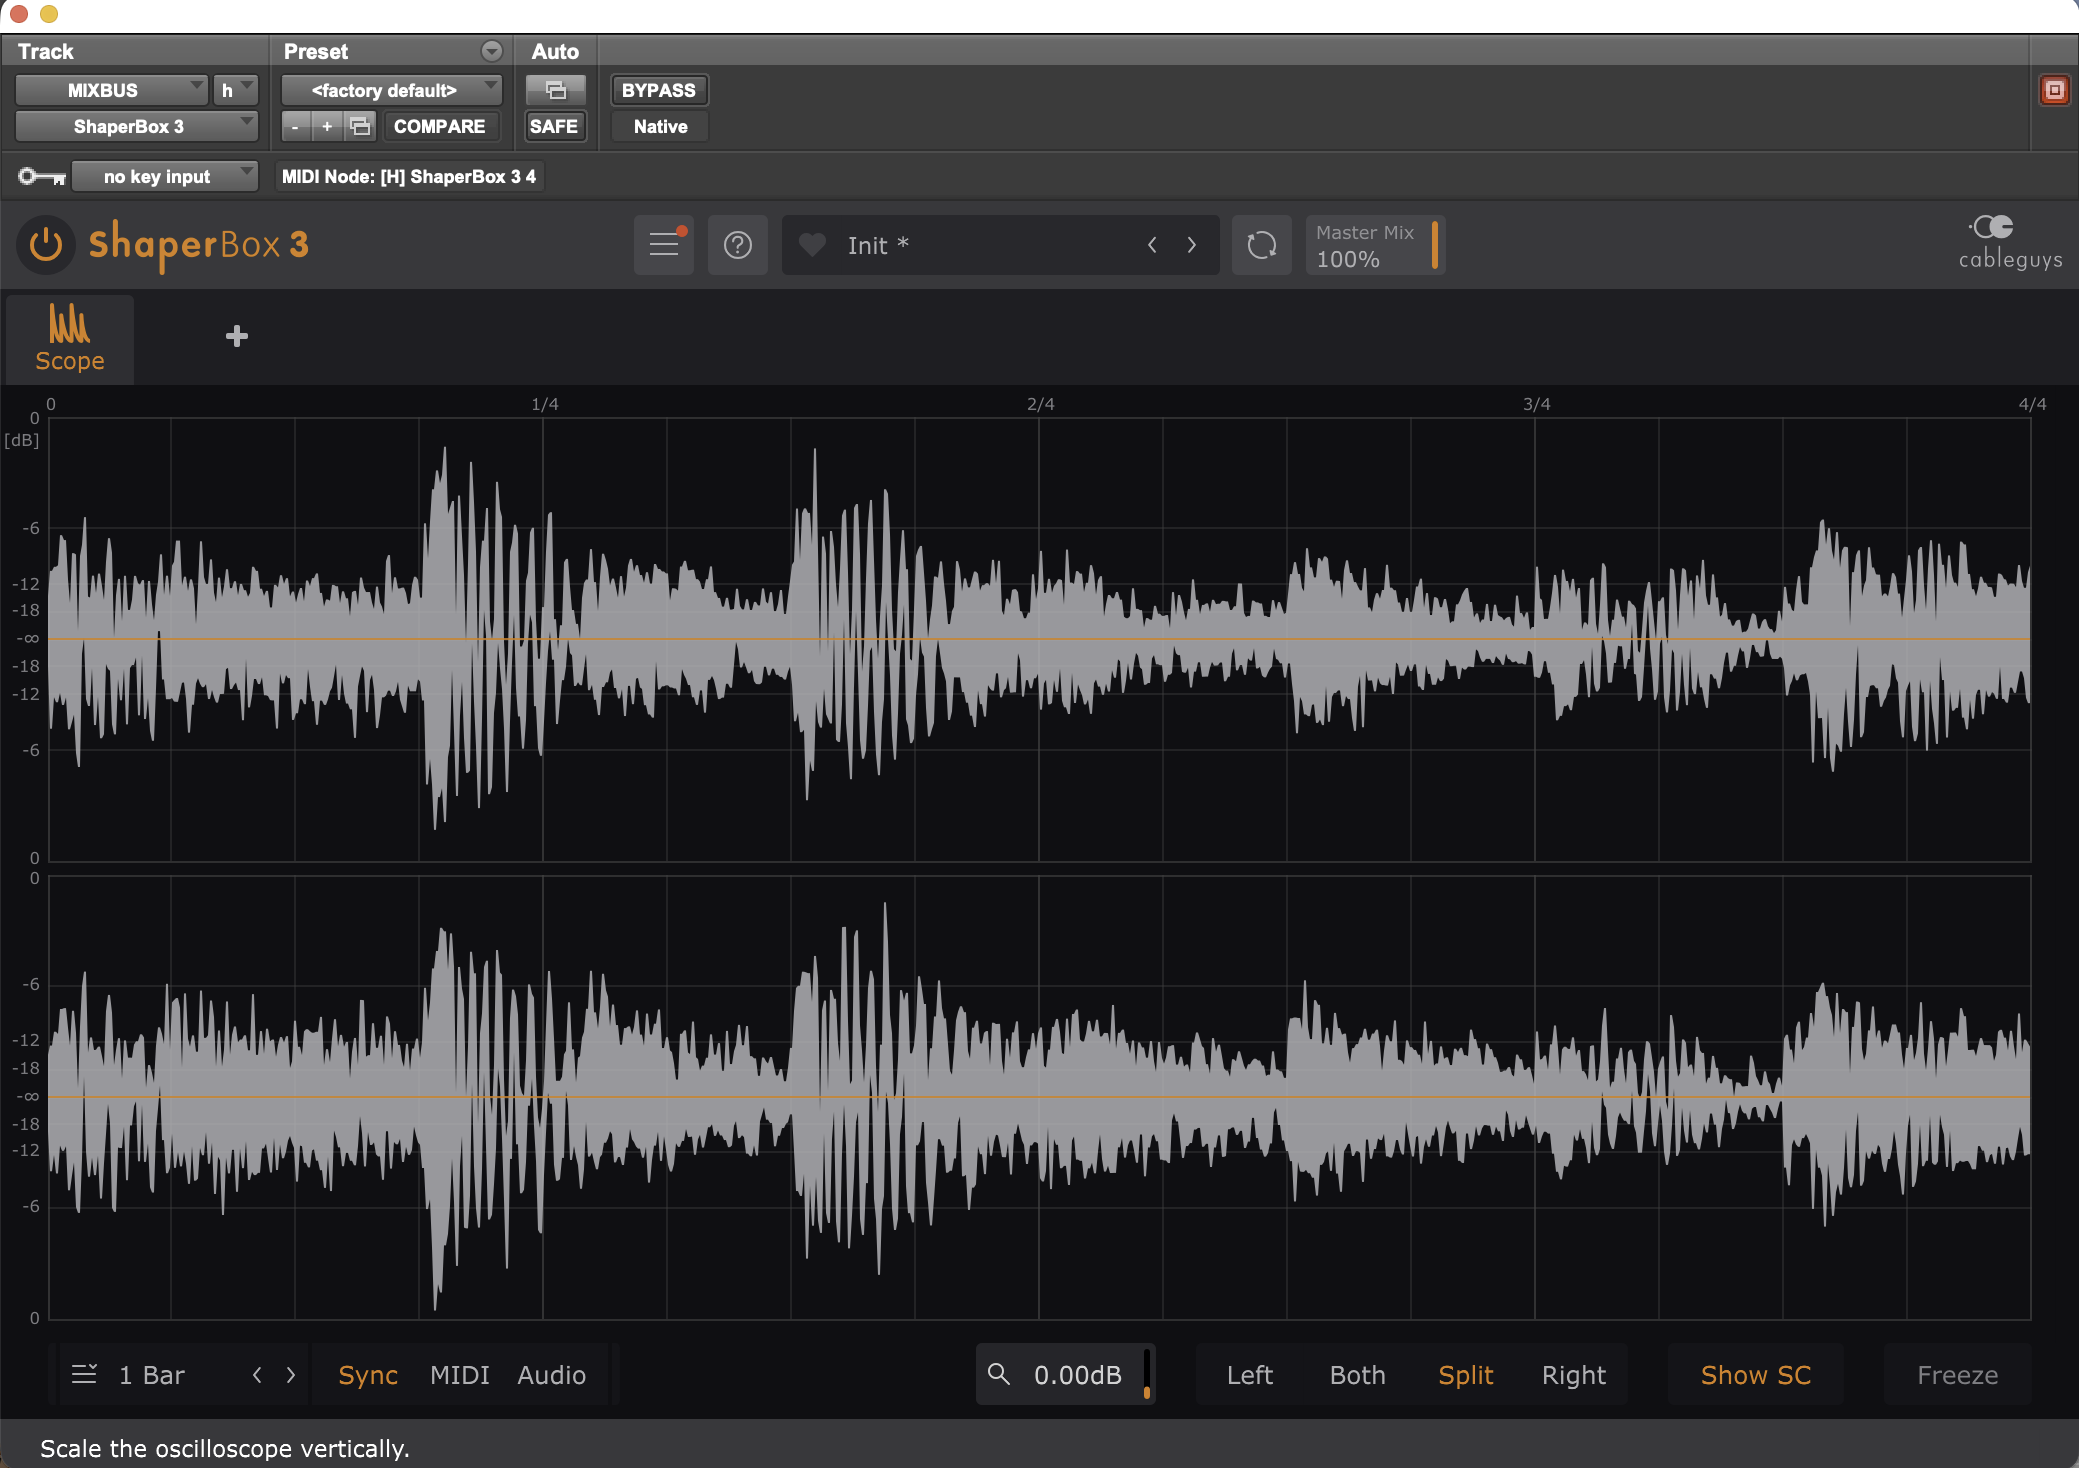This screenshot has height=1468, width=2079.
Task: Click the key input key icon
Action: 42,177
